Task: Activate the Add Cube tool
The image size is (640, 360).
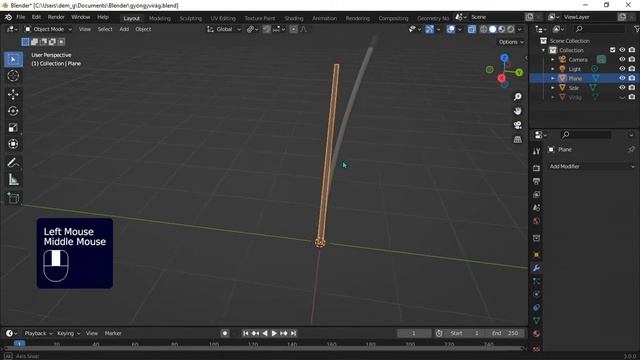Action: 13,198
